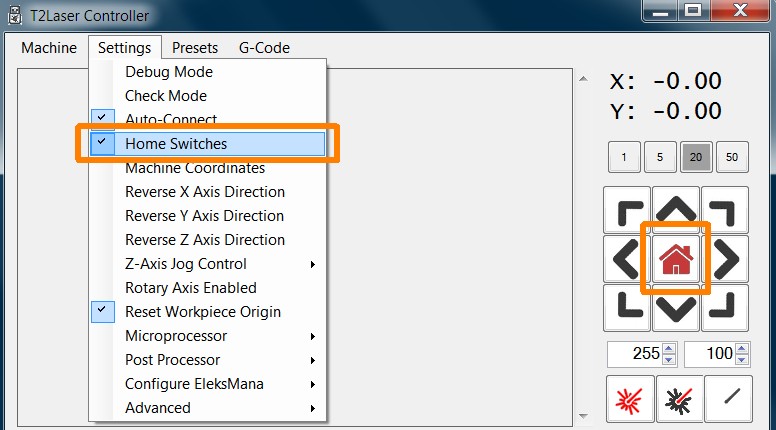Click into the 100 input field

[x=709, y=354]
